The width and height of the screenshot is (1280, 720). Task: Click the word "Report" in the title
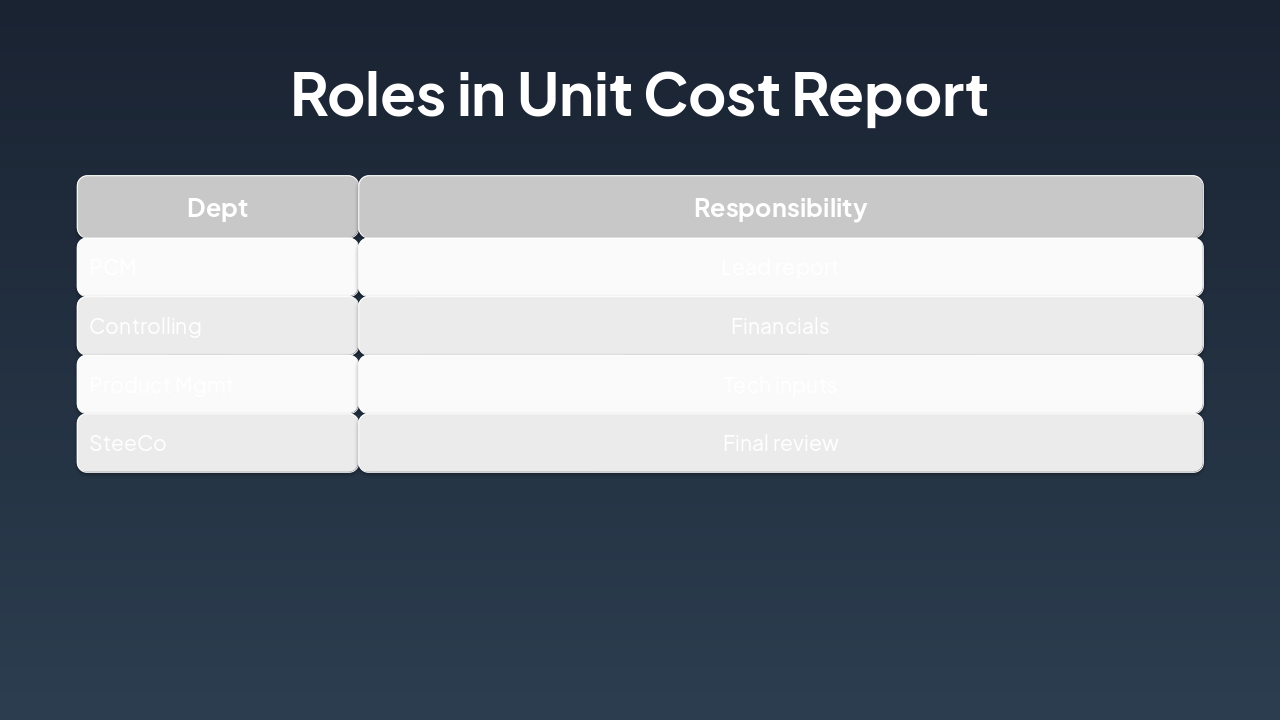point(889,94)
